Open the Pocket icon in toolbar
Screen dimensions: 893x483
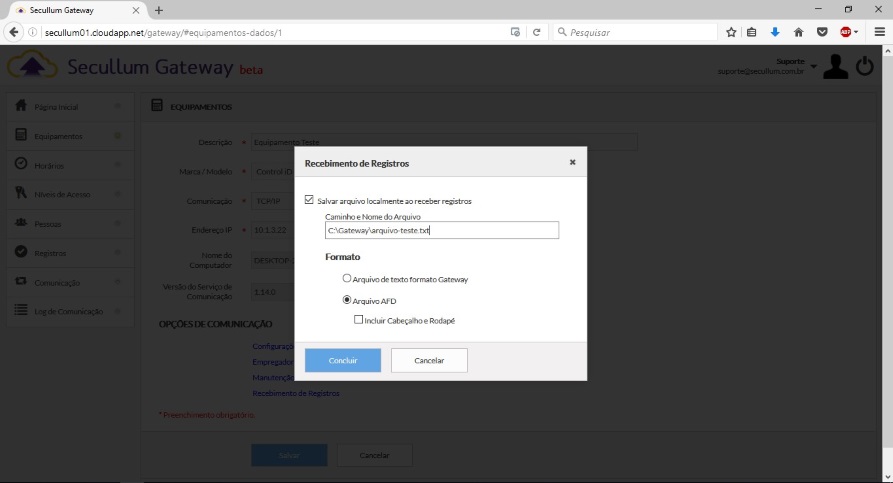click(x=821, y=32)
